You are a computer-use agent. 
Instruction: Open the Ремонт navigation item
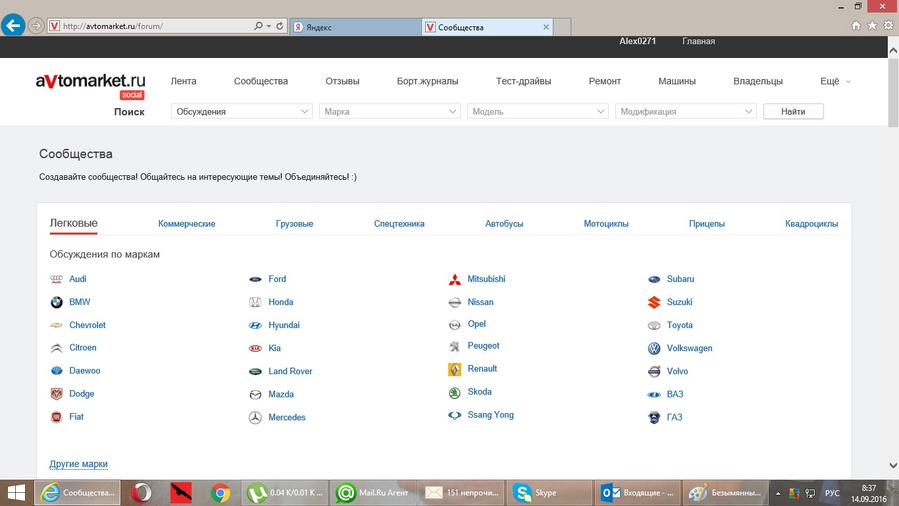point(605,81)
